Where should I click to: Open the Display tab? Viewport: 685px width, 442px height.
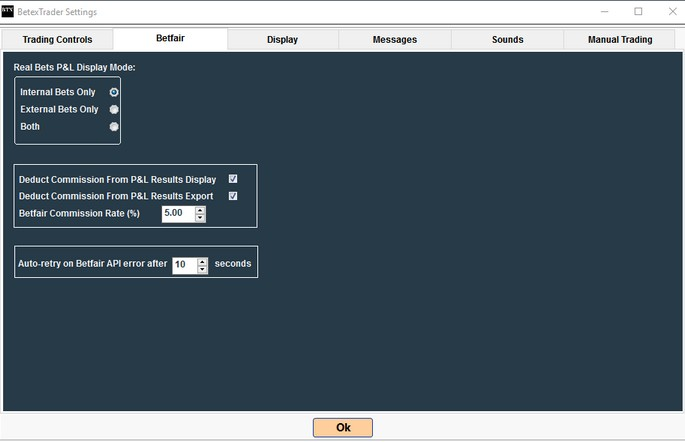click(x=282, y=40)
